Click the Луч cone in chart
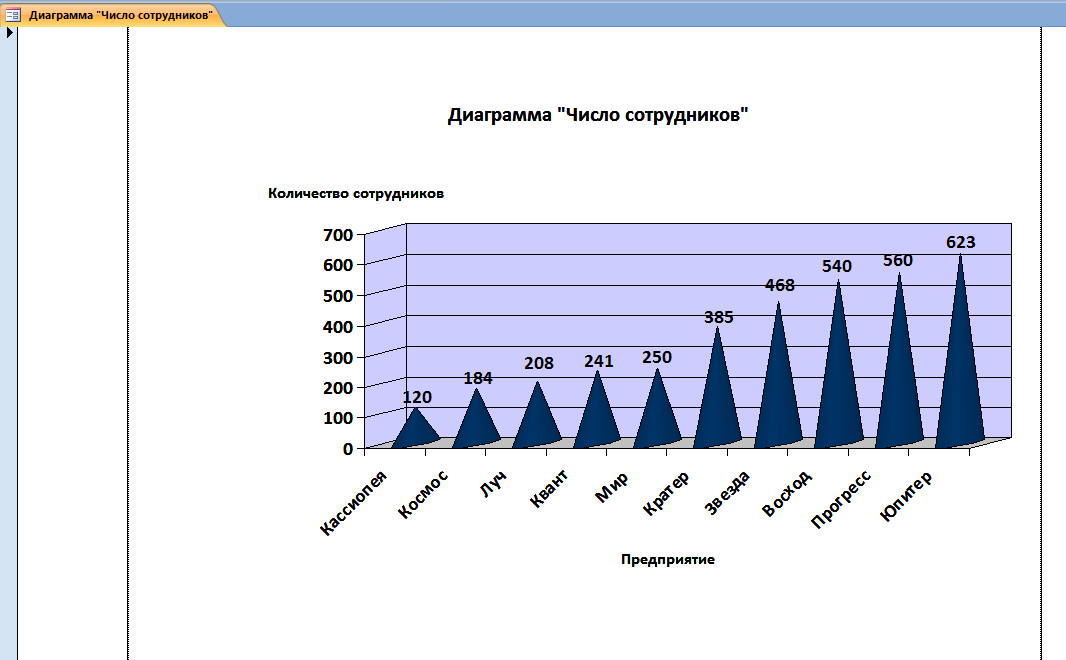This screenshot has width=1066, height=660. tap(537, 421)
